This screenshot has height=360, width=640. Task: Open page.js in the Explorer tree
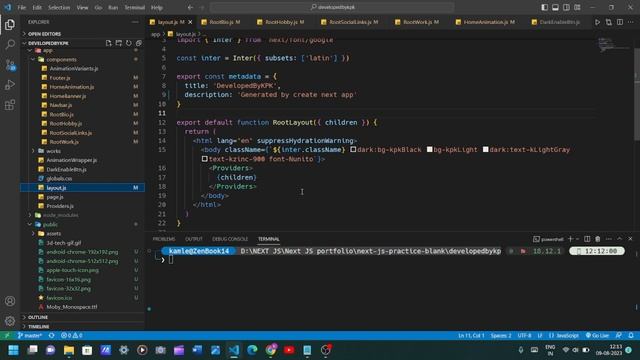(x=55, y=197)
